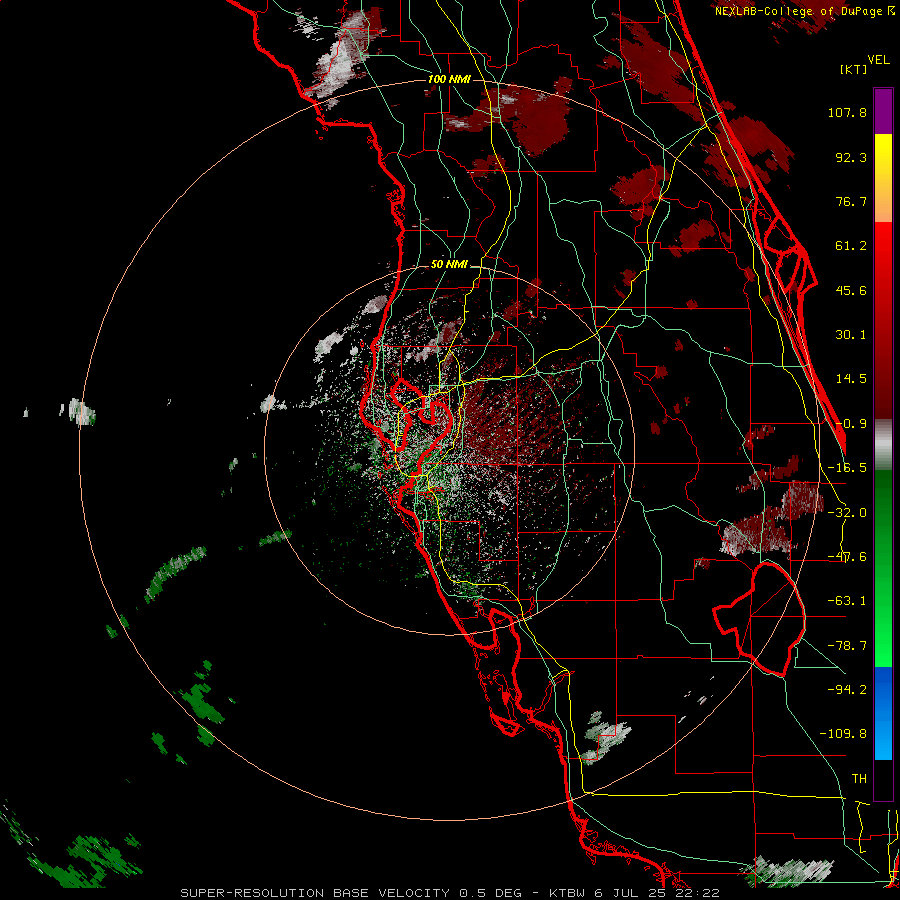This screenshot has height=900, width=900.
Task: Click the -63.1 velocity scale value
Action: (847, 601)
